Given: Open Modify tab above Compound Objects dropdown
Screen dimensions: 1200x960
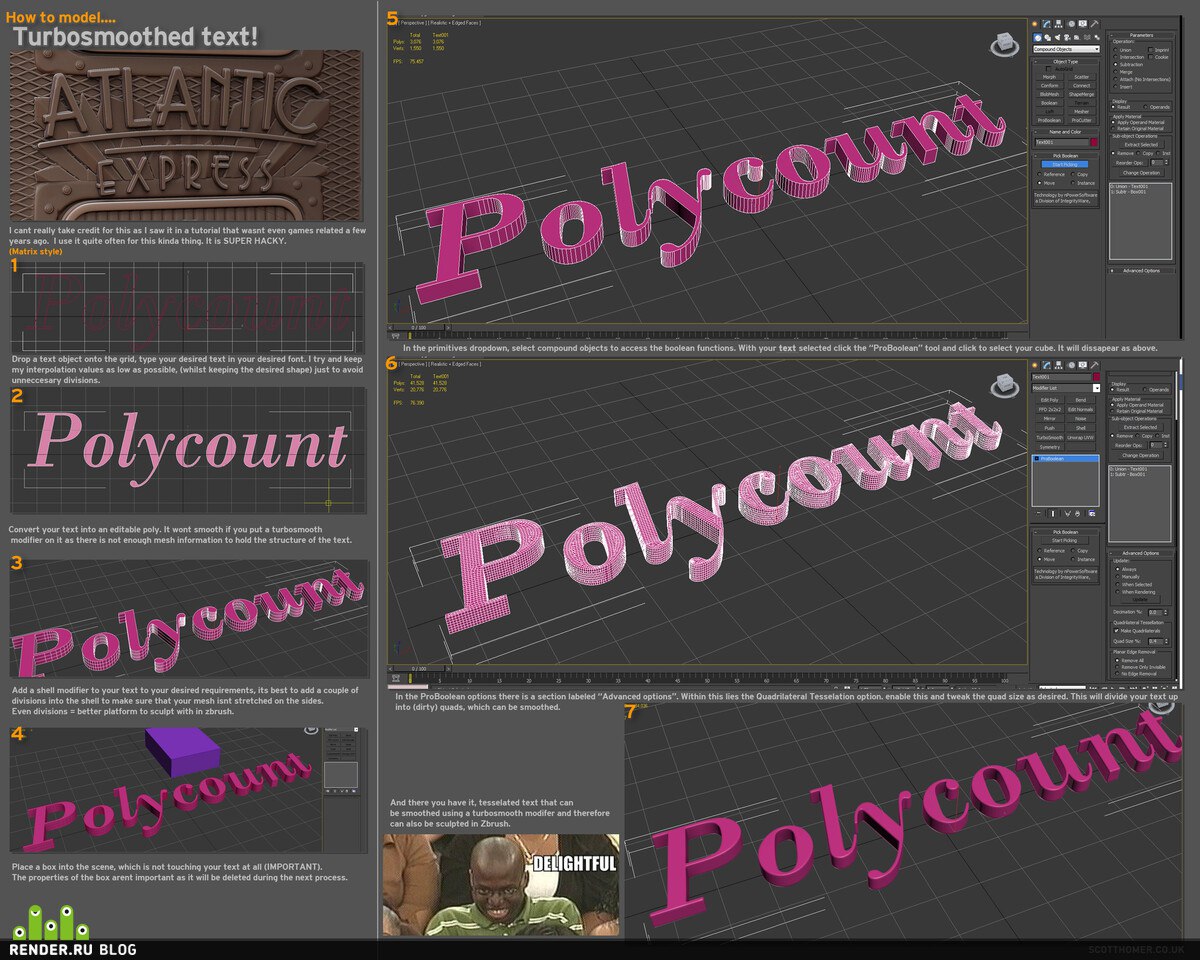Looking at the screenshot, I should (1047, 24).
